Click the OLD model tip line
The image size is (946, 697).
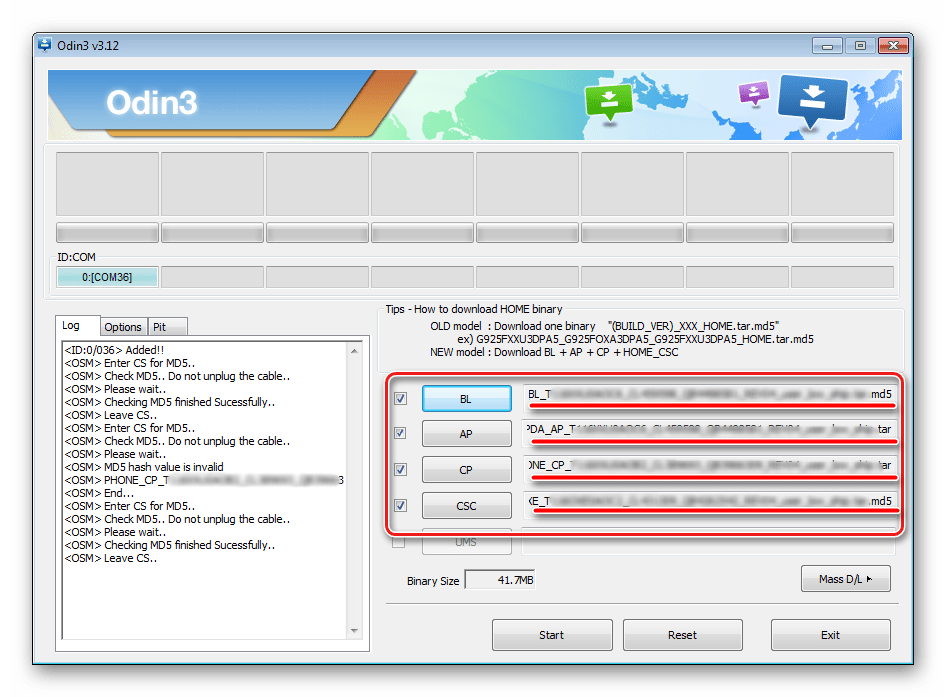coord(605,326)
